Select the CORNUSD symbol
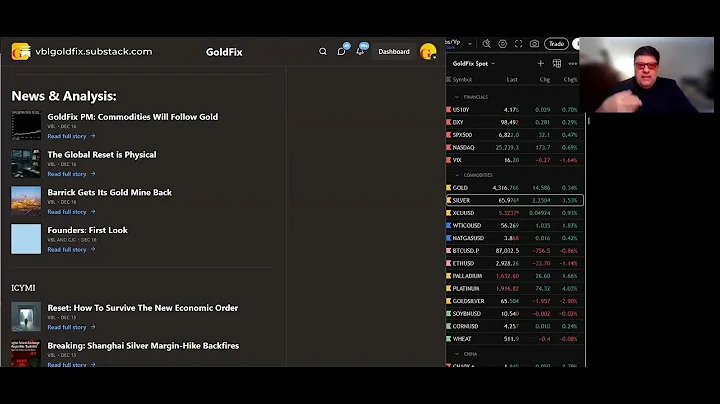Image resolution: width=720 pixels, height=404 pixels. click(x=465, y=326)
